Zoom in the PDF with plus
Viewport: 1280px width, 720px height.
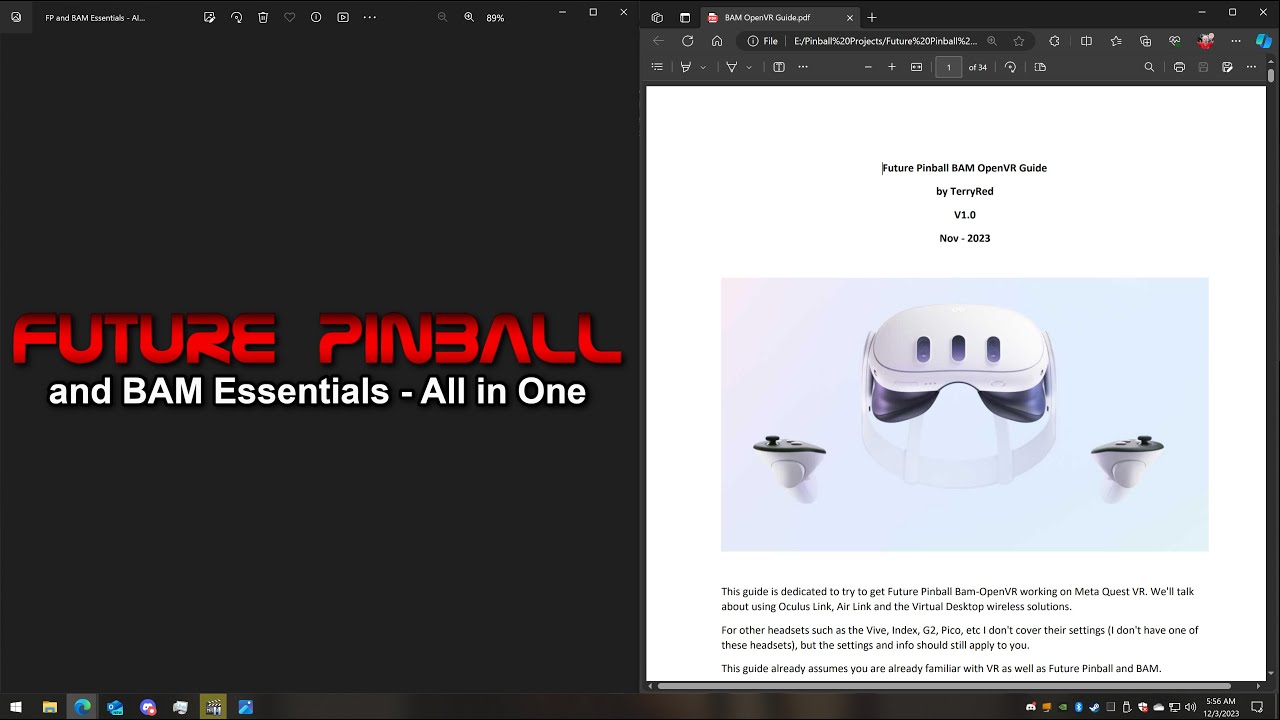pos(892,67)
